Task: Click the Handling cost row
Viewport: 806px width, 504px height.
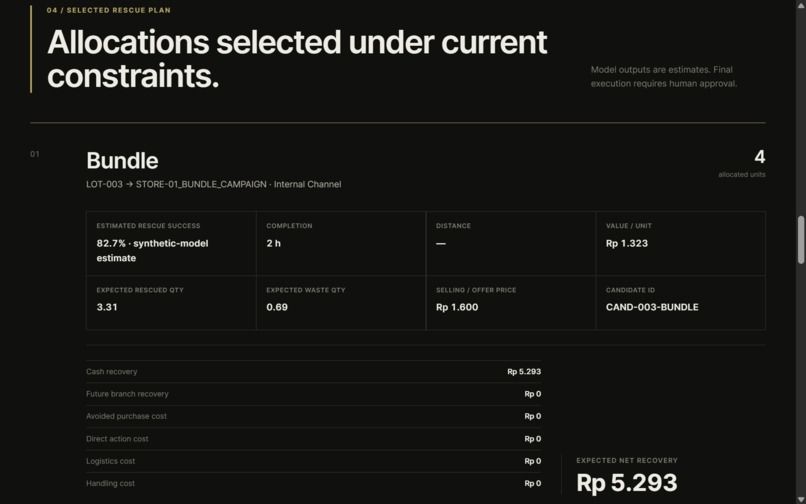Action: pos(314,483)
